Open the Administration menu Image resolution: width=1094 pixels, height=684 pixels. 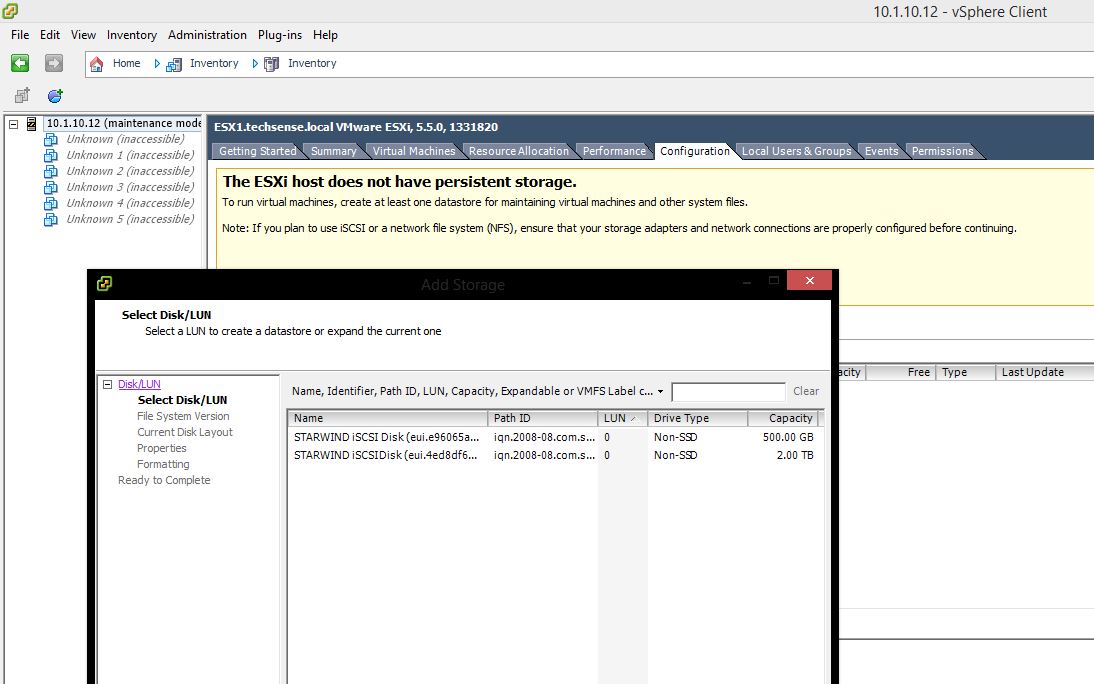coord(207,35)
